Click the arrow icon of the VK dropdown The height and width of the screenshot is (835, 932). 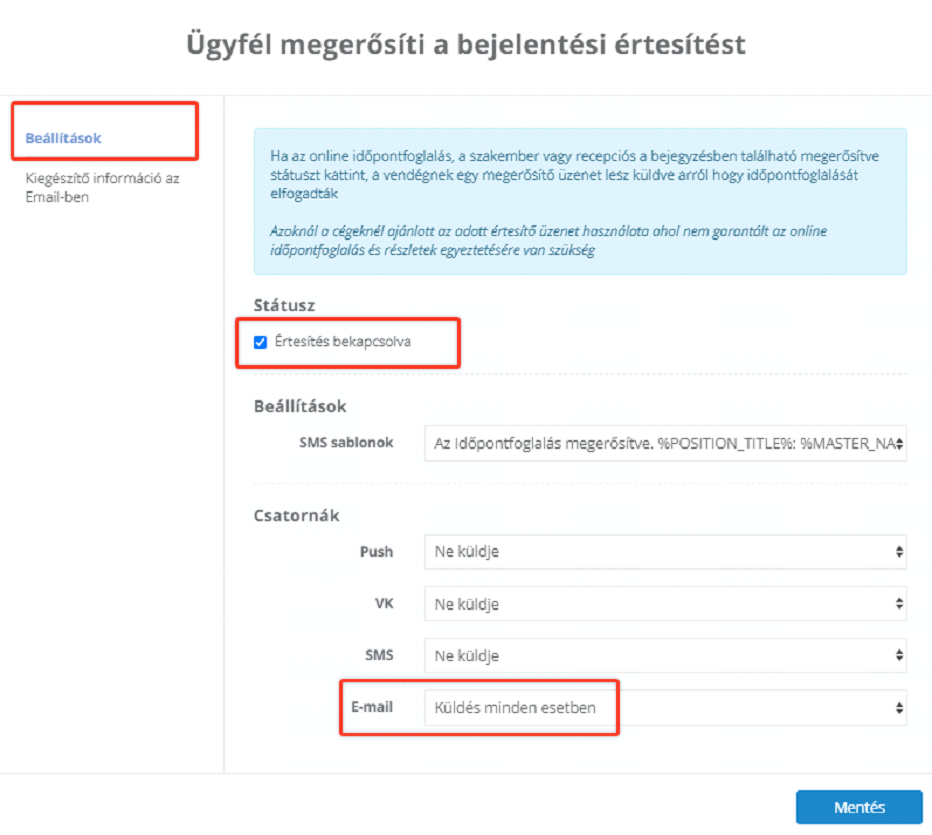[x=899, y=603]
